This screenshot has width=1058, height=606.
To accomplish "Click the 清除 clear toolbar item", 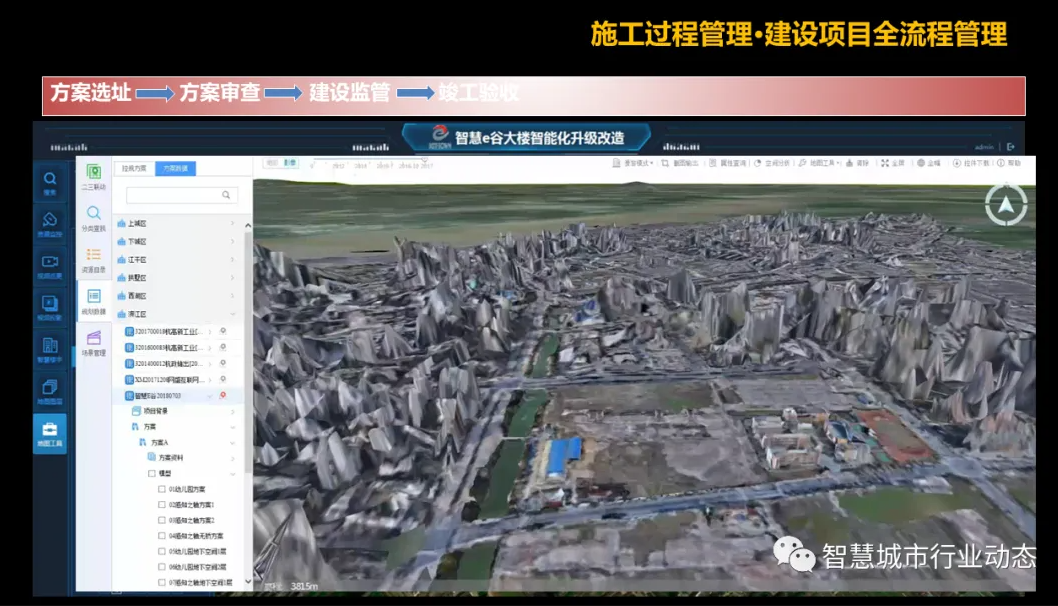I will (x=857, y=163).
